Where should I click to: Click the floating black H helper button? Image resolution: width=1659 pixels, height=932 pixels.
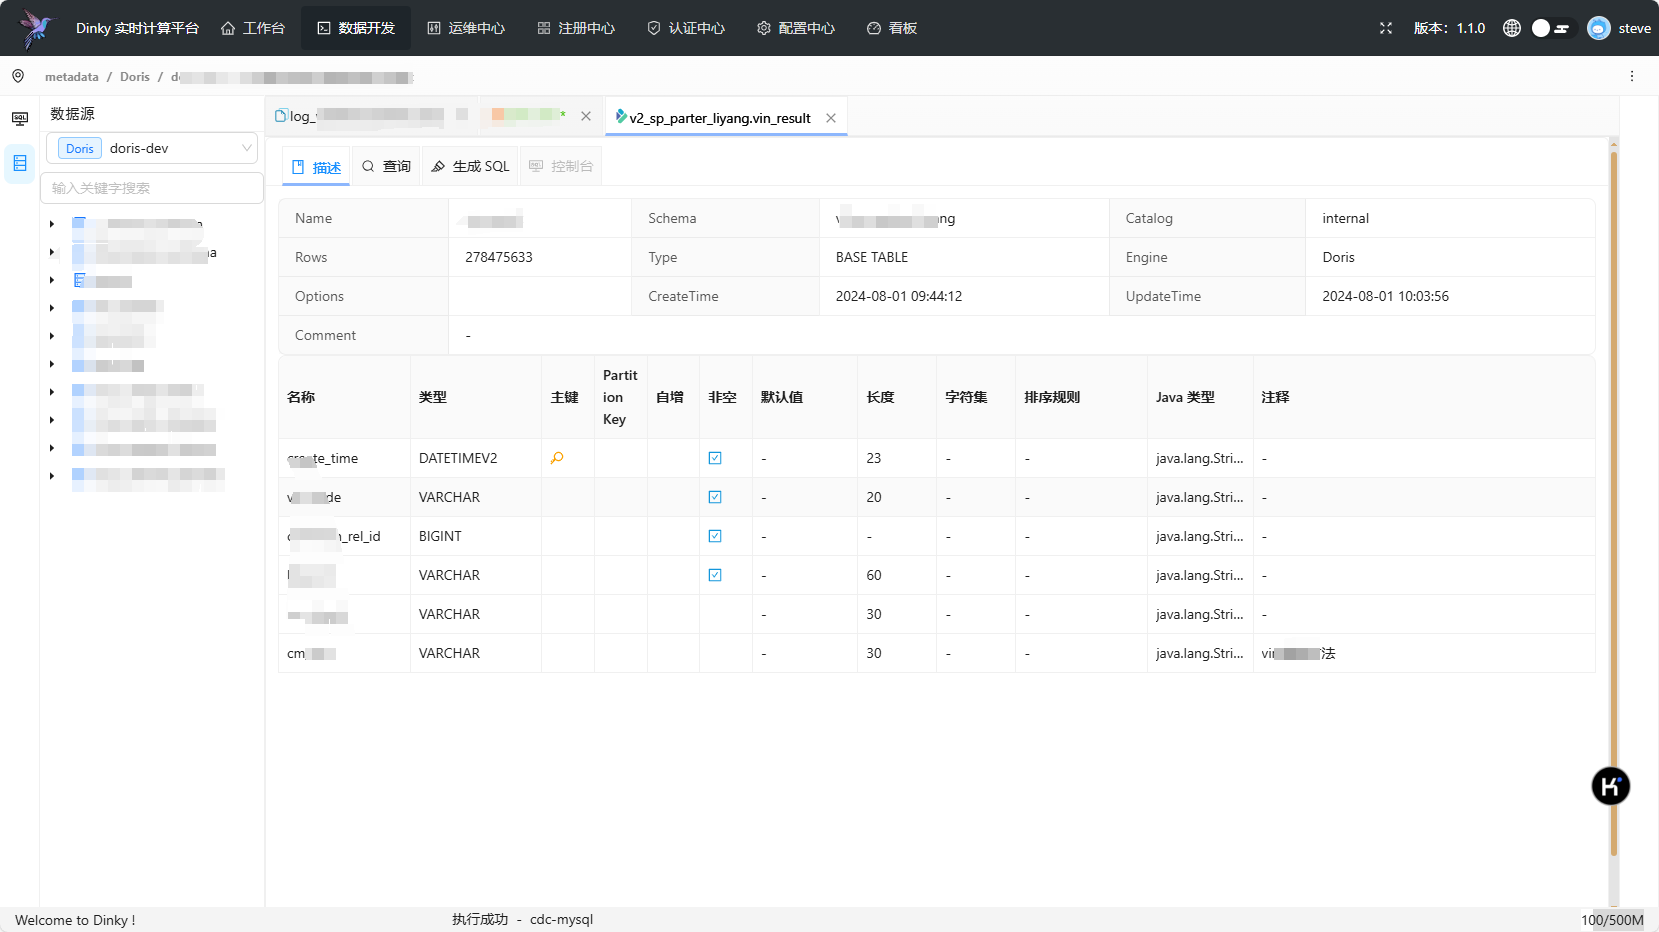point(1610,786)
